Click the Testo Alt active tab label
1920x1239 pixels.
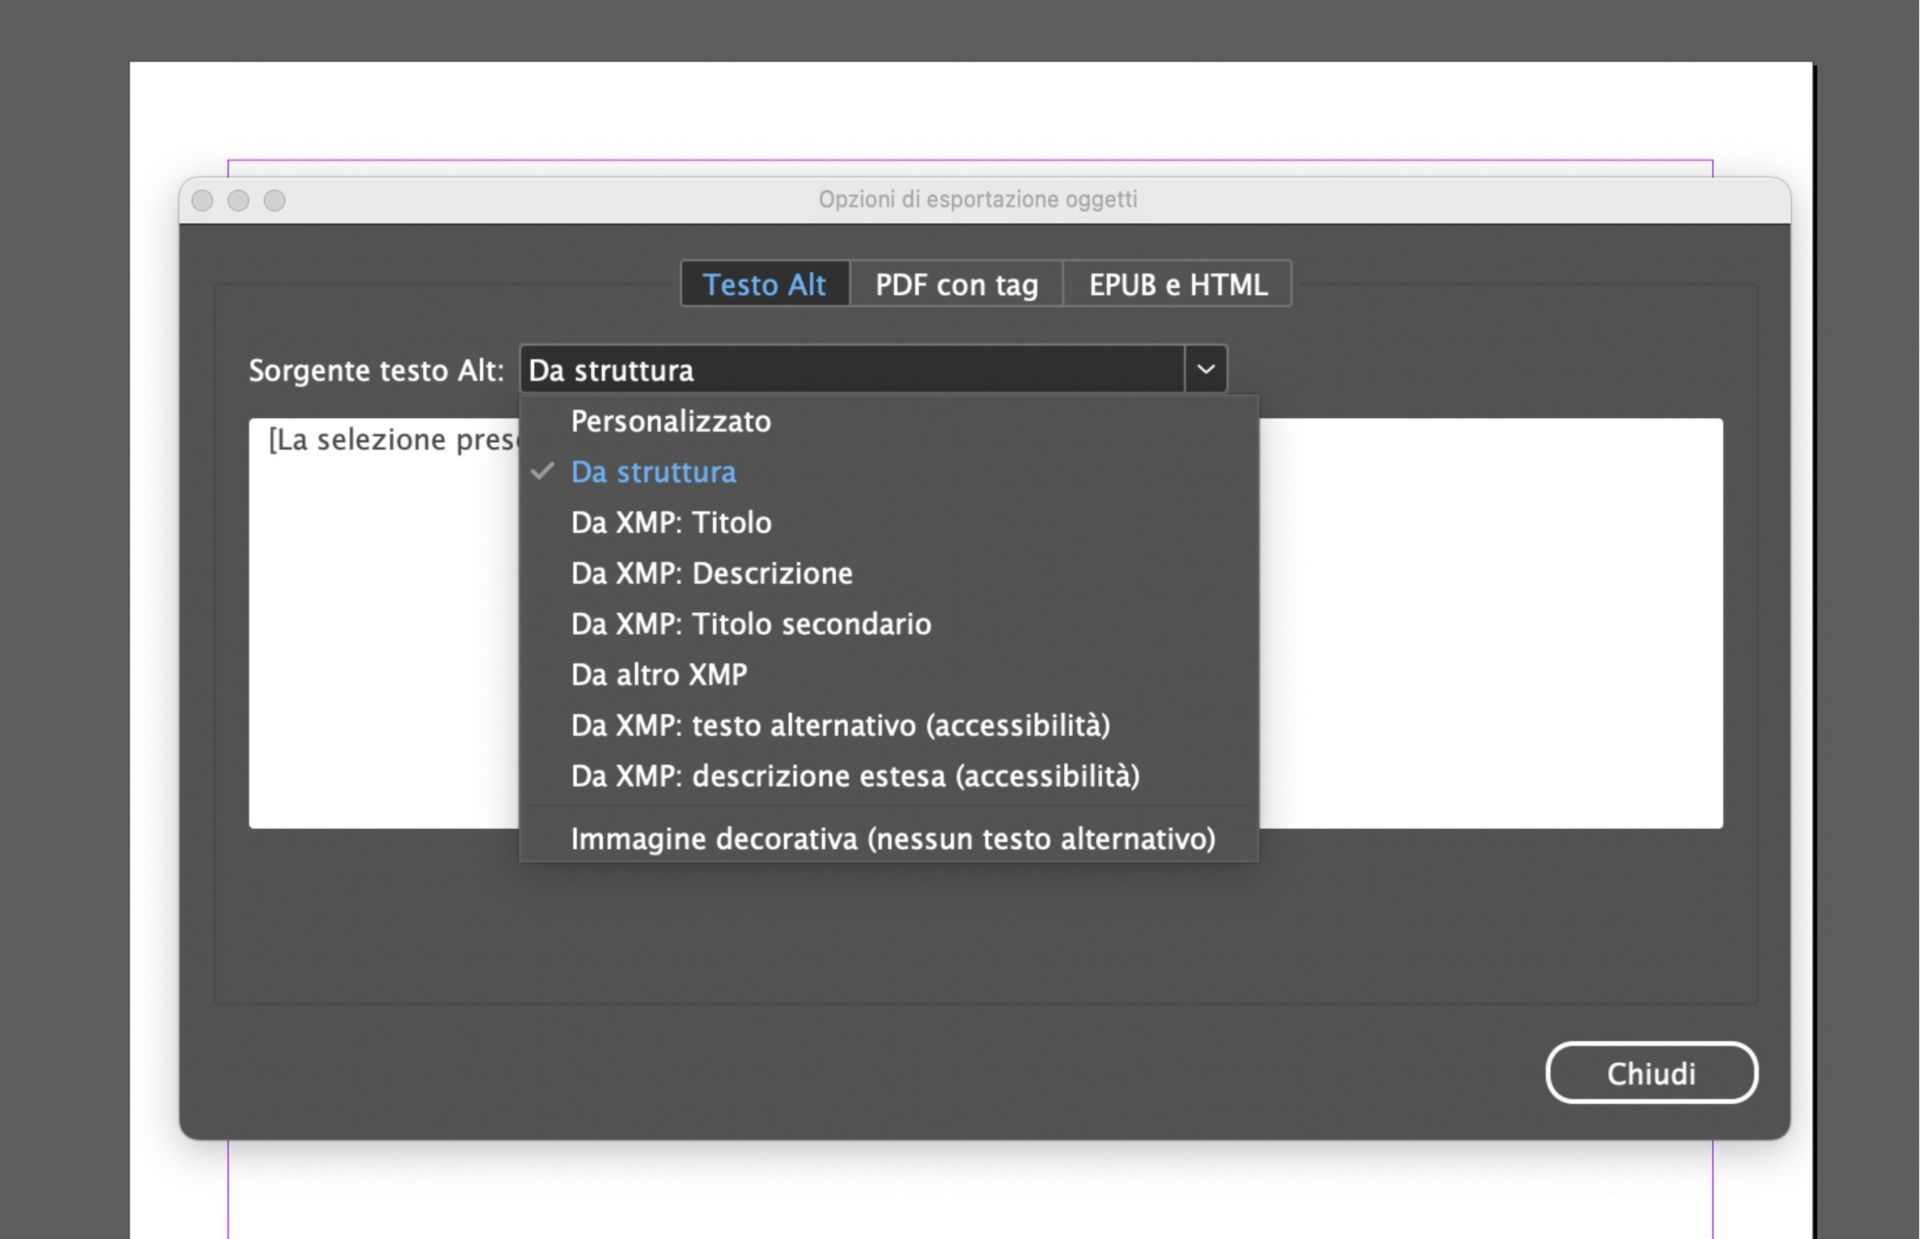click(764, 284)
